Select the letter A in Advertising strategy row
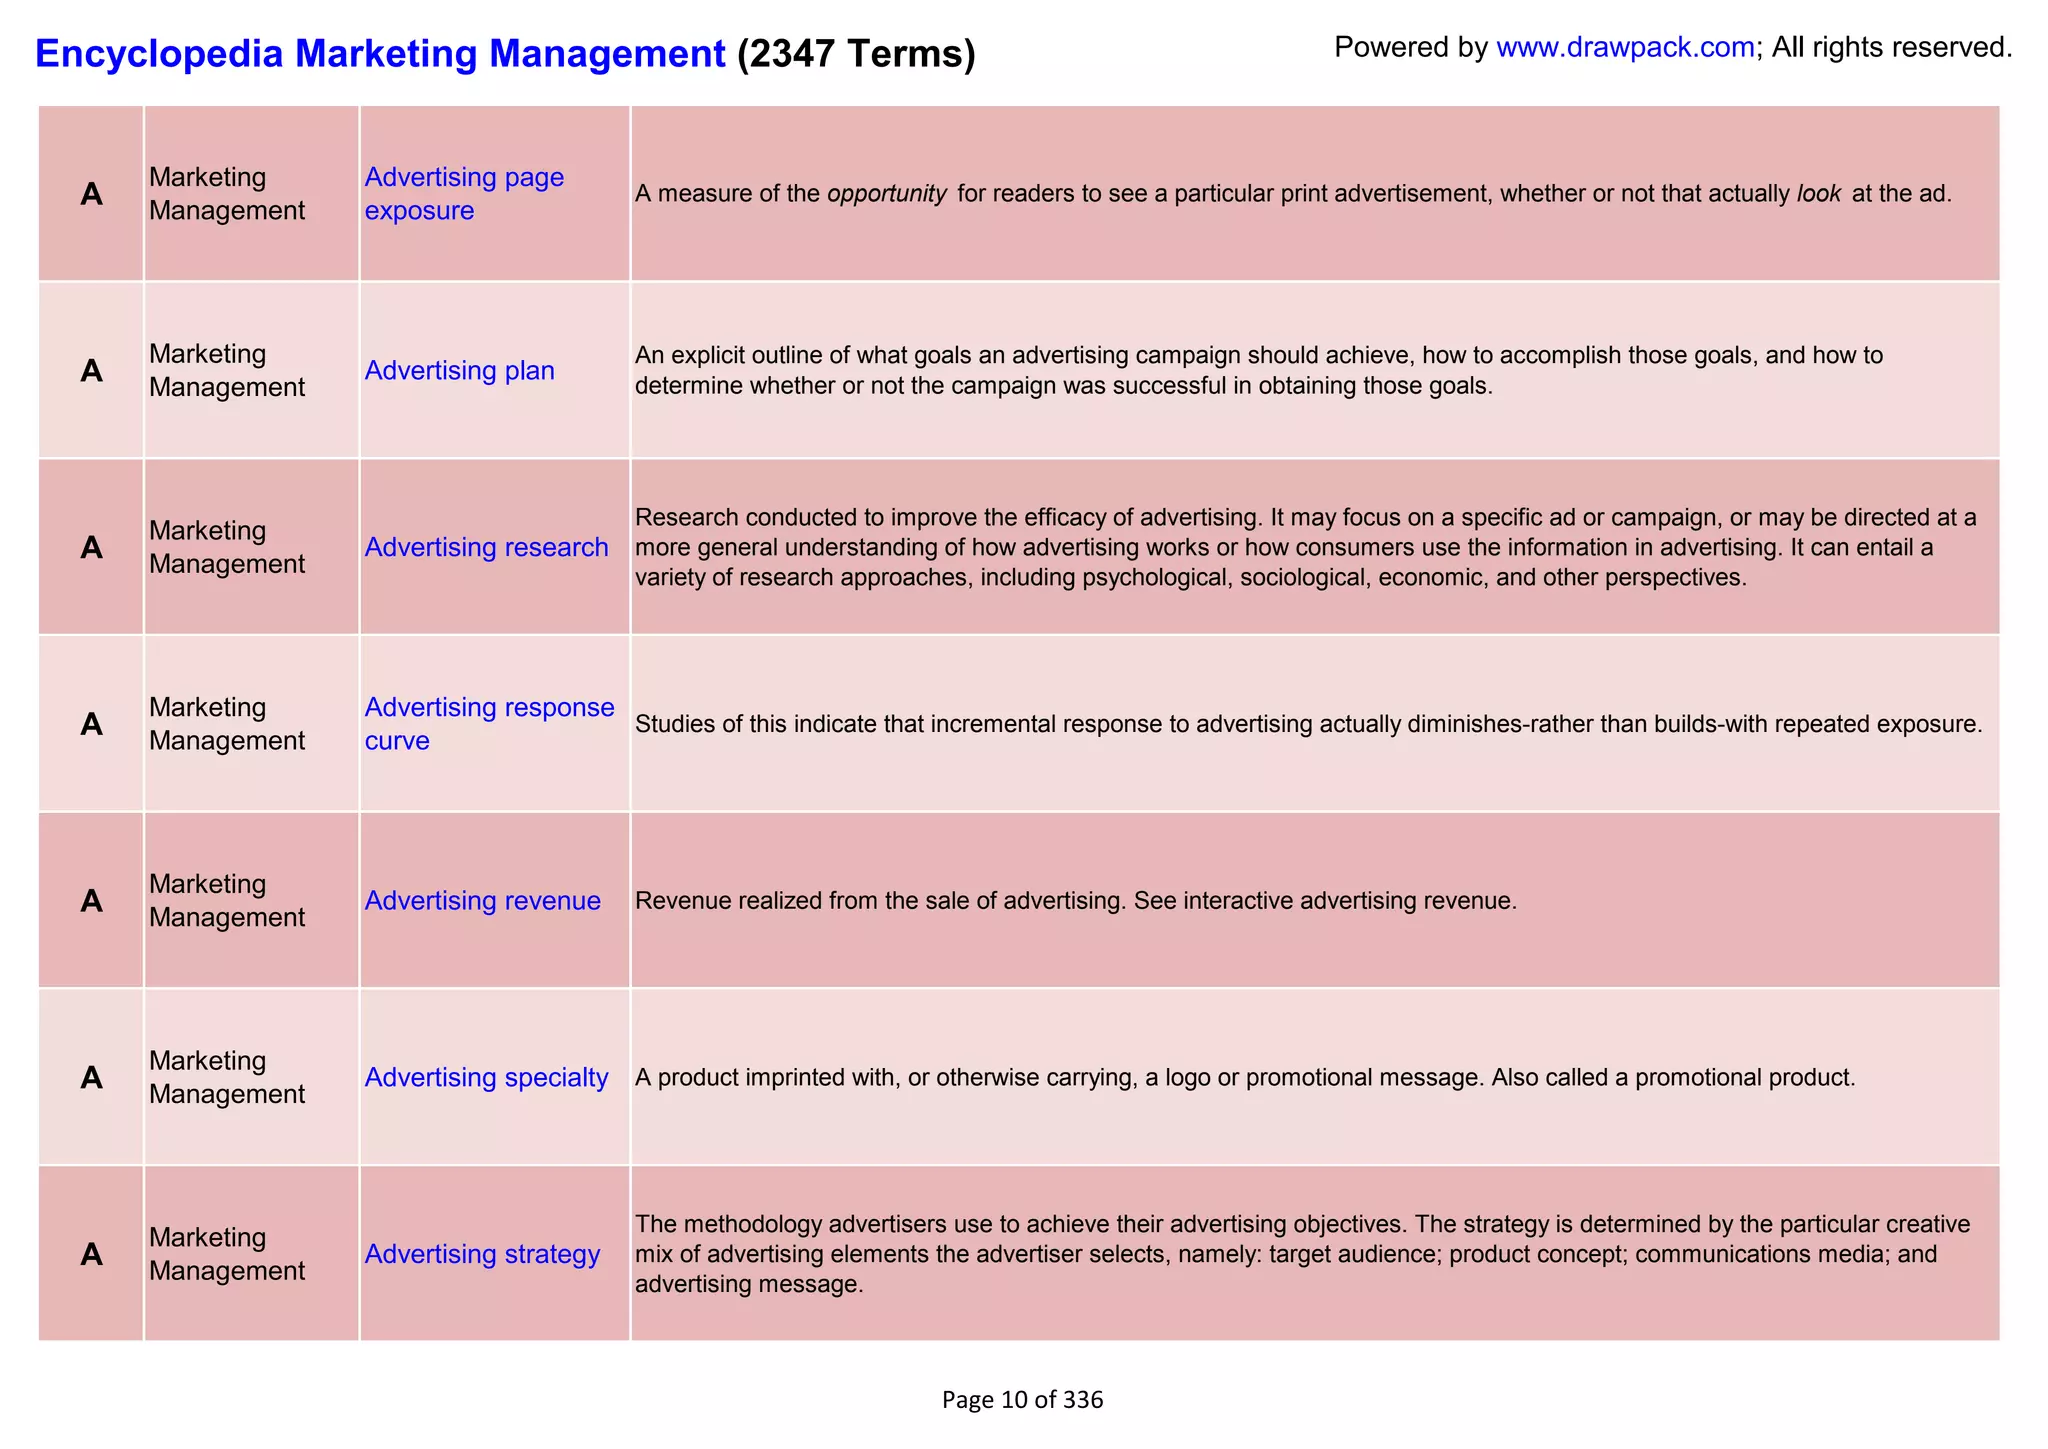 coord(91,1254)
